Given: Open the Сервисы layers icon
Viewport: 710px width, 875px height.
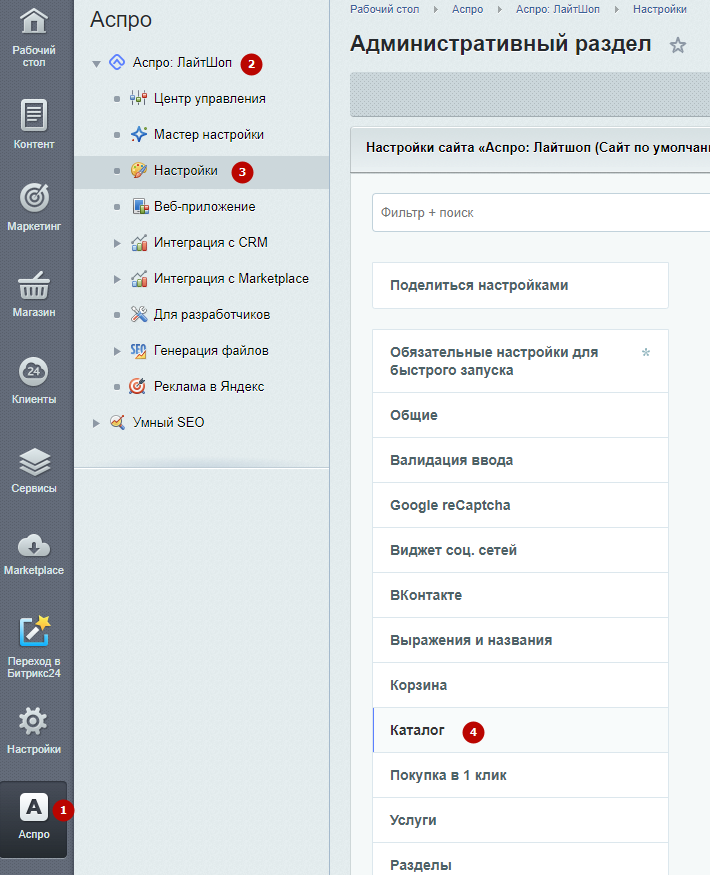Looking at the screenshot, I should (34, 462).
